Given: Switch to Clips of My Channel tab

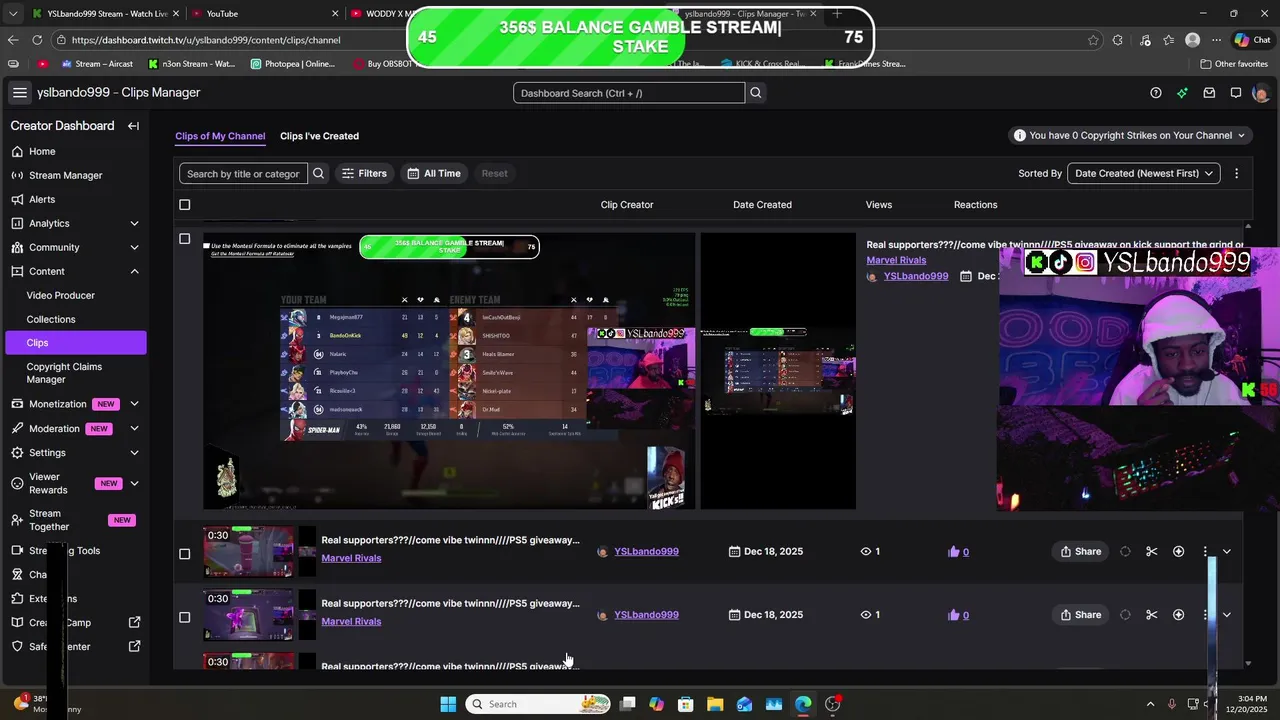Looking at the screenshot, I should tap(220, 136).
